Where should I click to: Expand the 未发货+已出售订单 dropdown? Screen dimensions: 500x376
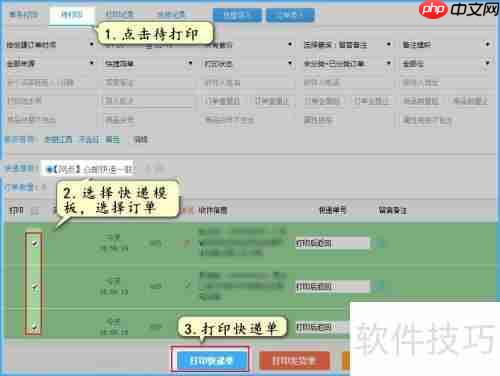point(347,63)
